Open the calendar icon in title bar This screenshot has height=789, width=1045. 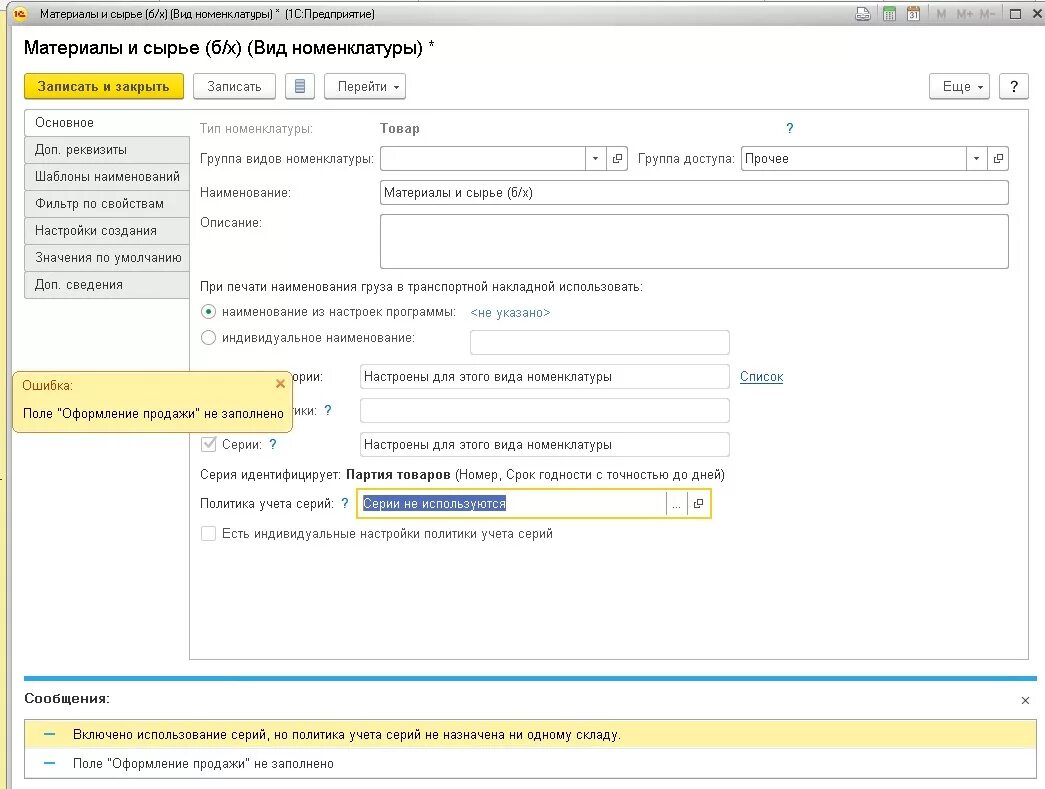[x=913, y=14]
